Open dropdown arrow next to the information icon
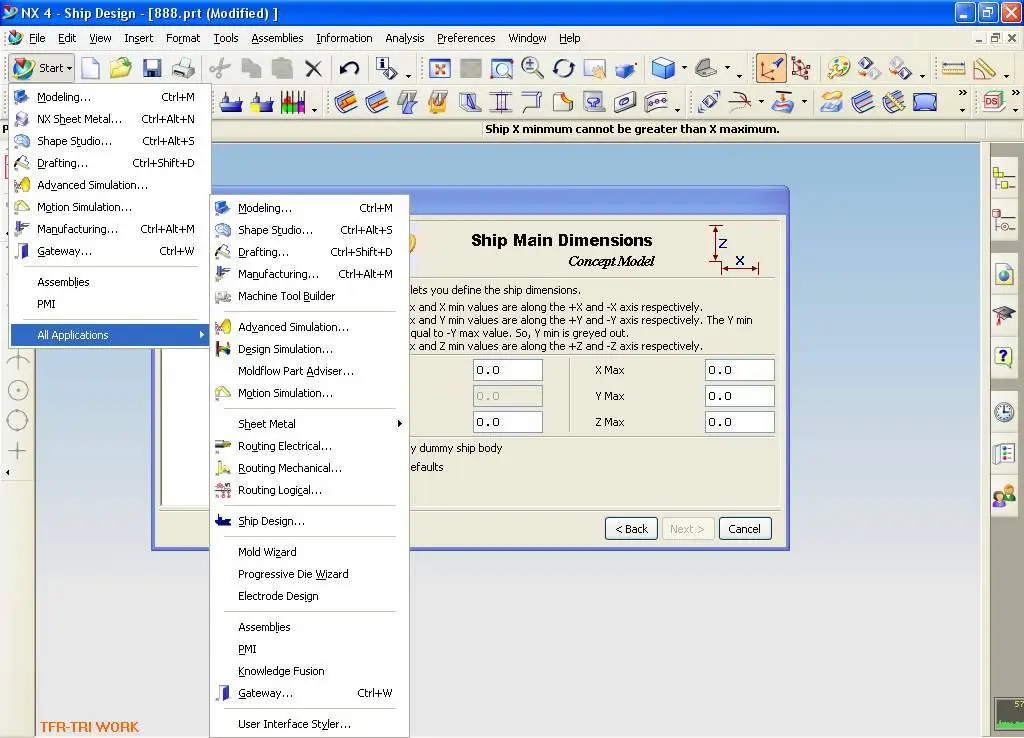Viewport: 1024px width, 738px height. 408,75
